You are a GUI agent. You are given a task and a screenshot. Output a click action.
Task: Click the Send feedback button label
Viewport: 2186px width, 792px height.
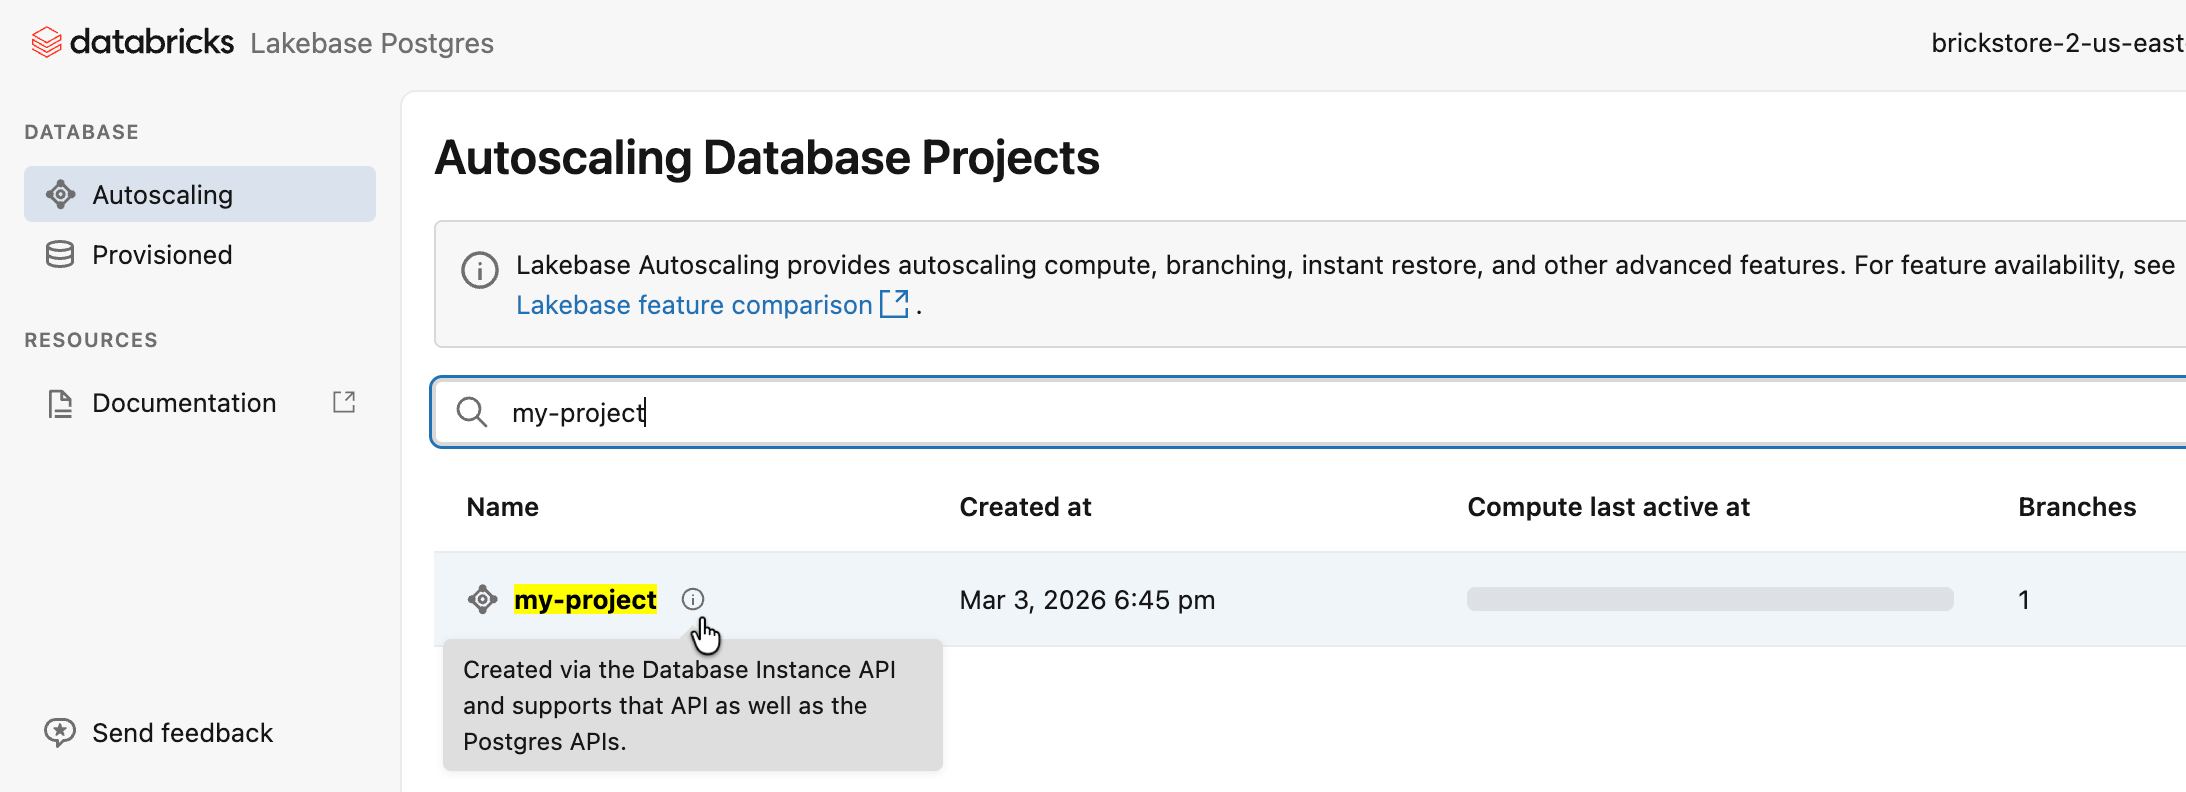182,733
